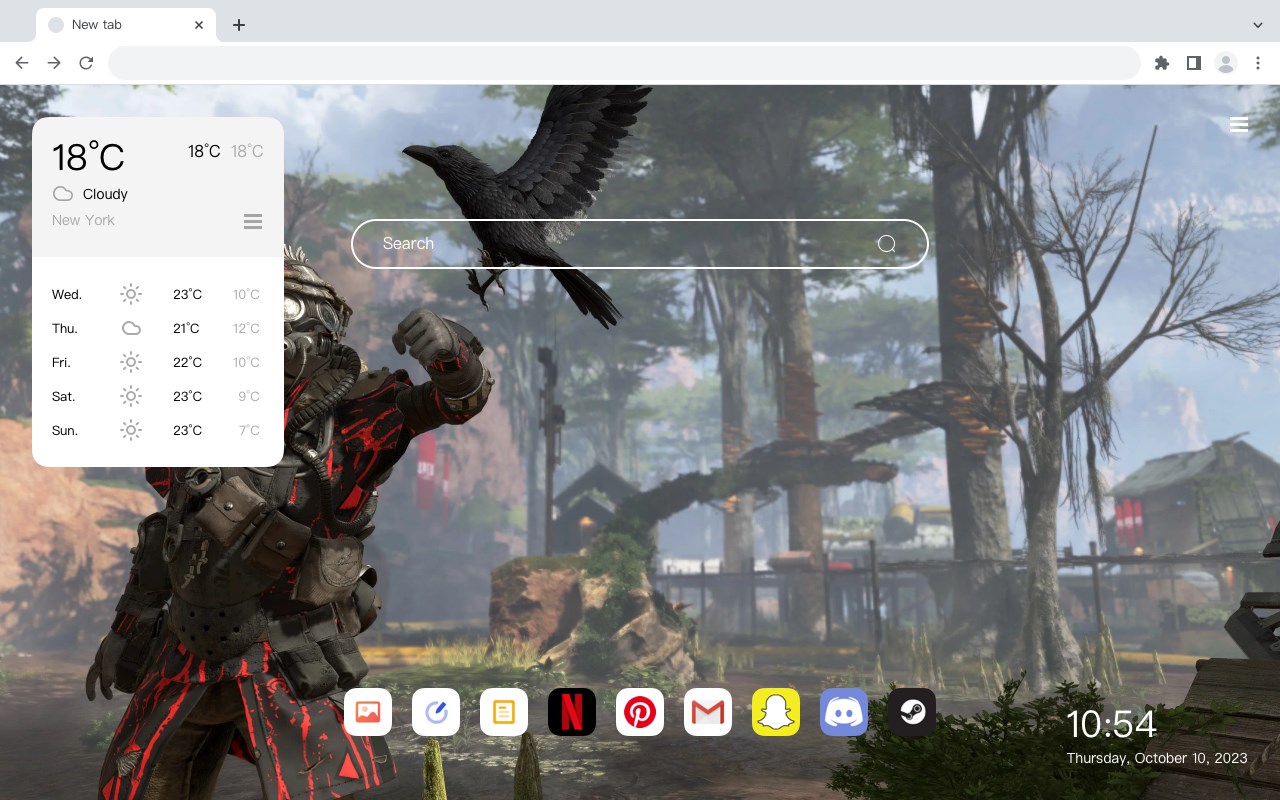
Task: Click the Thursday, October 10, 2023 date
Action: [1157, 758]
